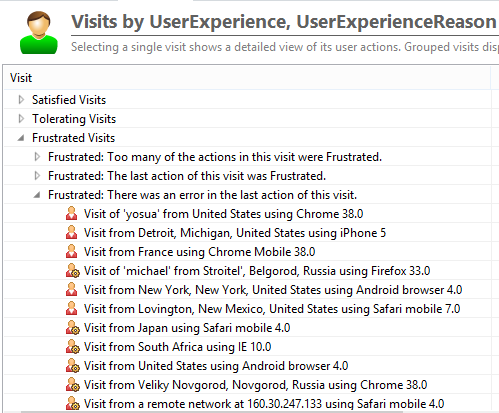Click the gear-user icon beside Japan visit

[x=73, y=328]
